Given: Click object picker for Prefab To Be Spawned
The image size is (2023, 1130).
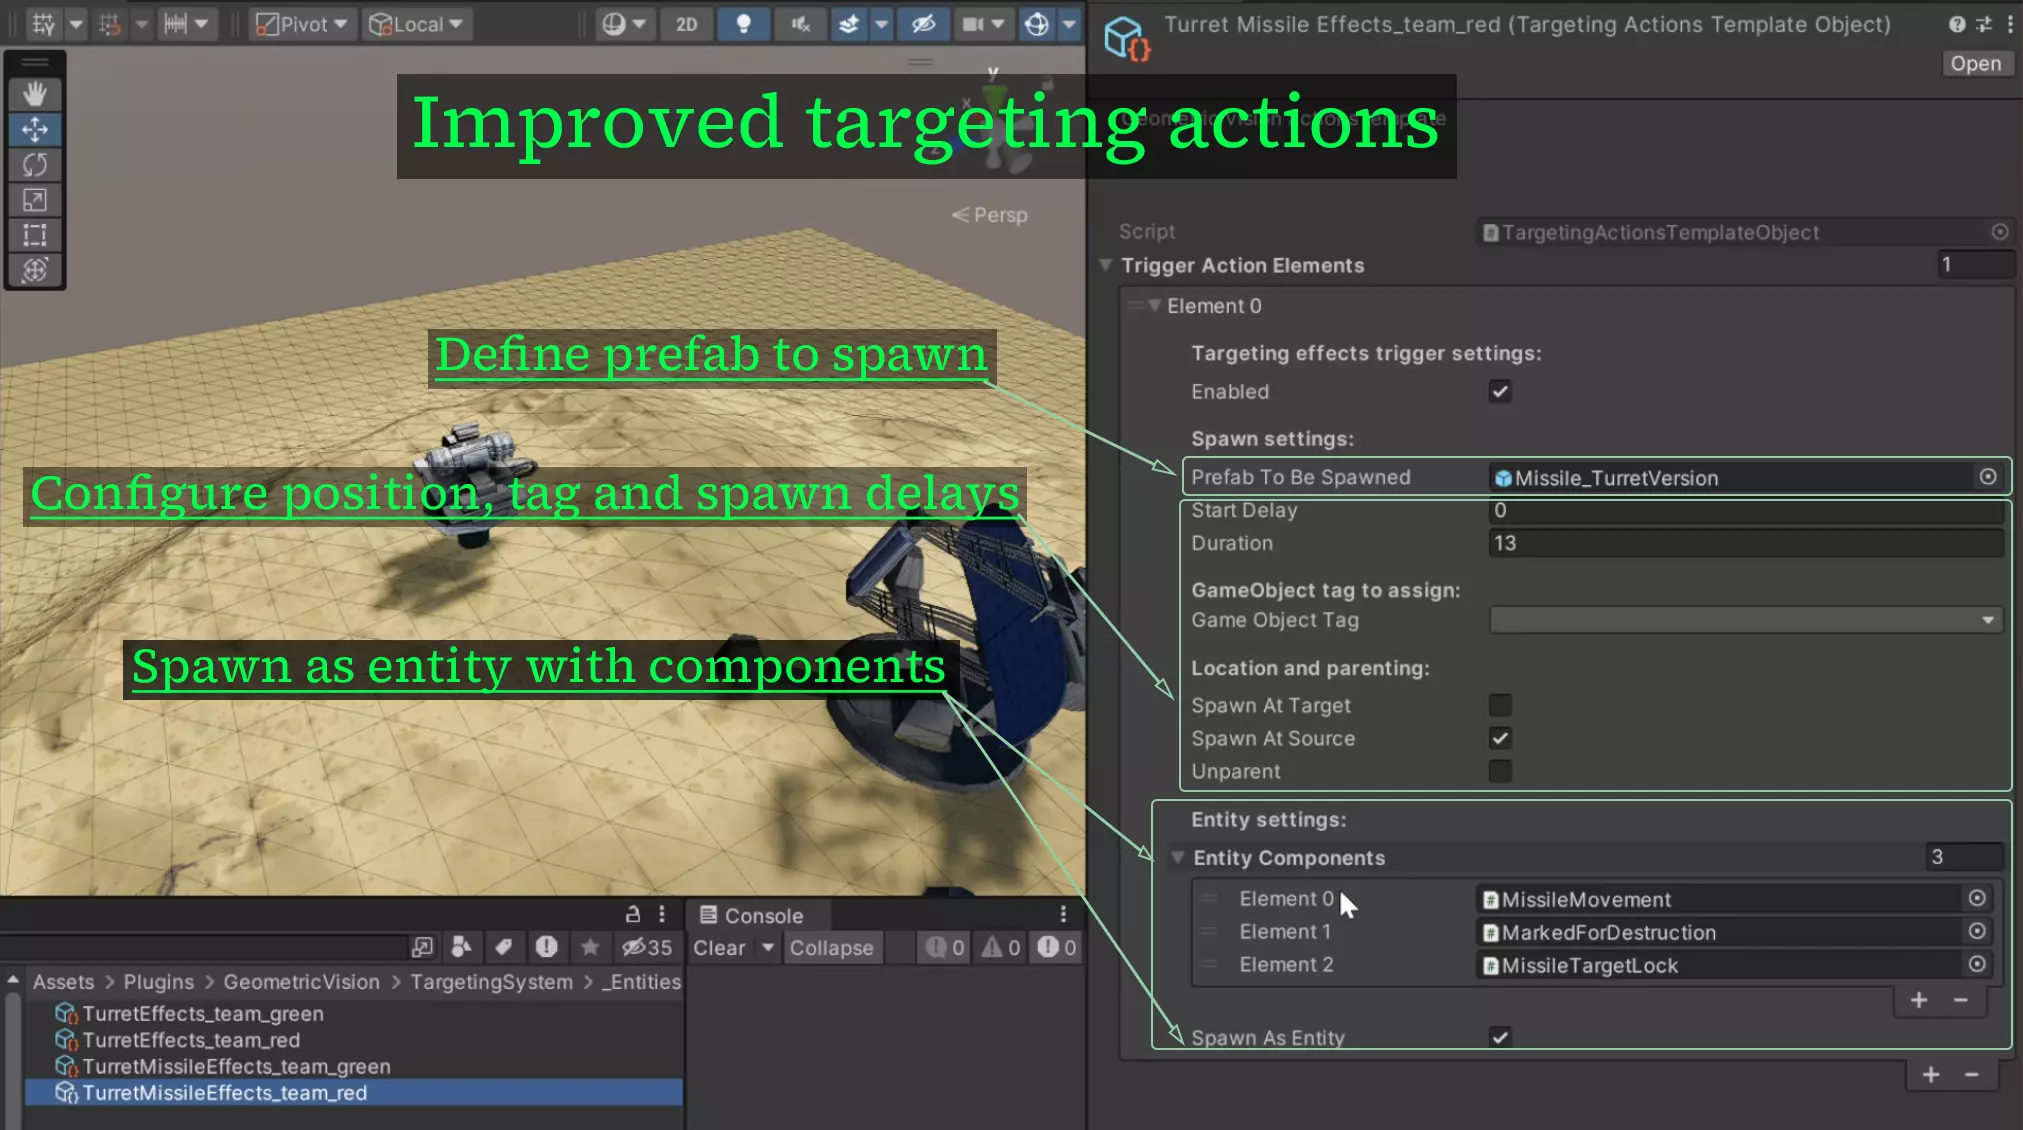Looking at the screenshot, I should (x=1988, y=477).
